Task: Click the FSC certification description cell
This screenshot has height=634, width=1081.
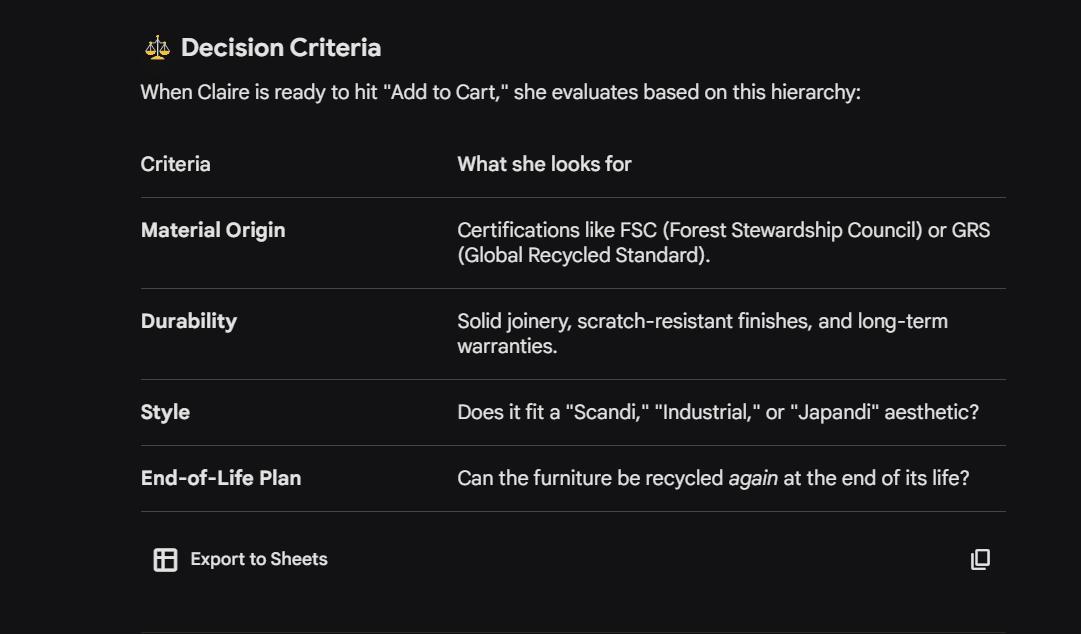Action: pos(724,243)
